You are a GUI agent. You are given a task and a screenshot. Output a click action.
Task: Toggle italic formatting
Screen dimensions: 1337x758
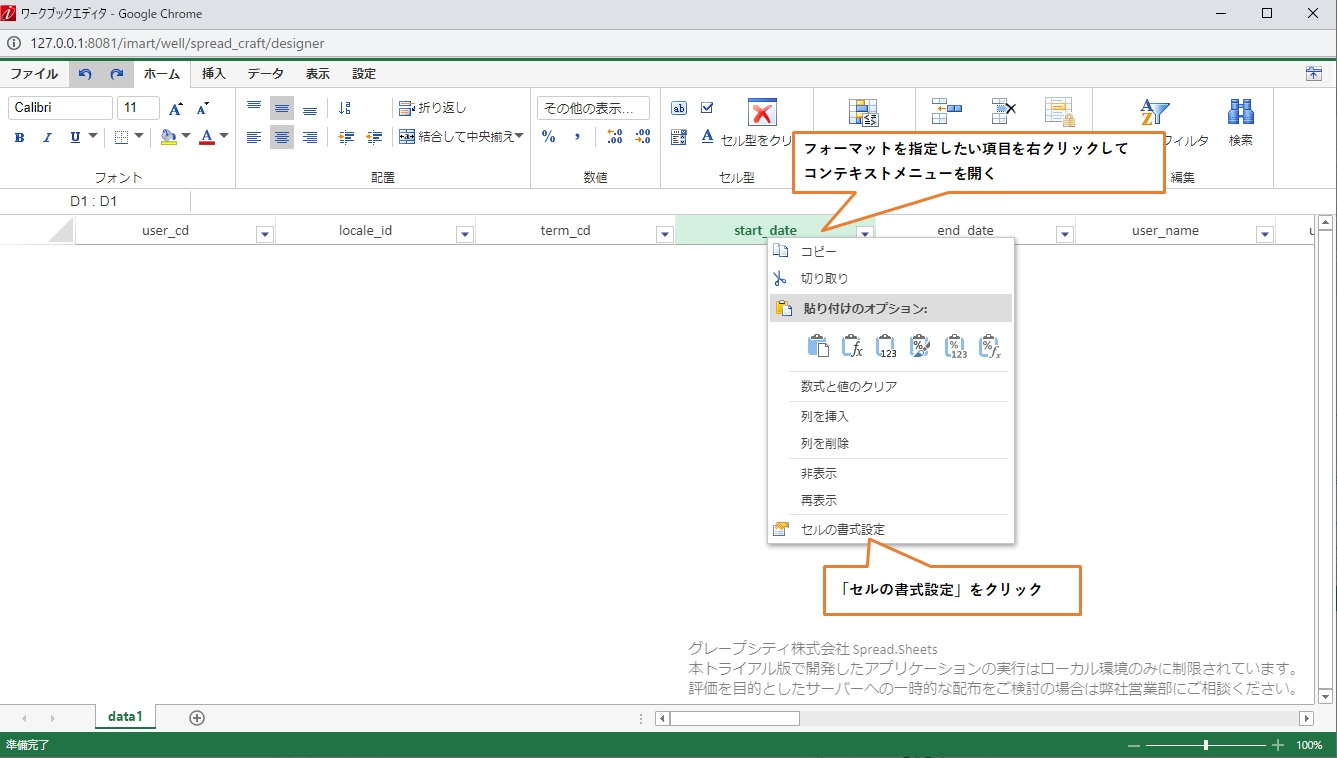[x=47, y=138]
